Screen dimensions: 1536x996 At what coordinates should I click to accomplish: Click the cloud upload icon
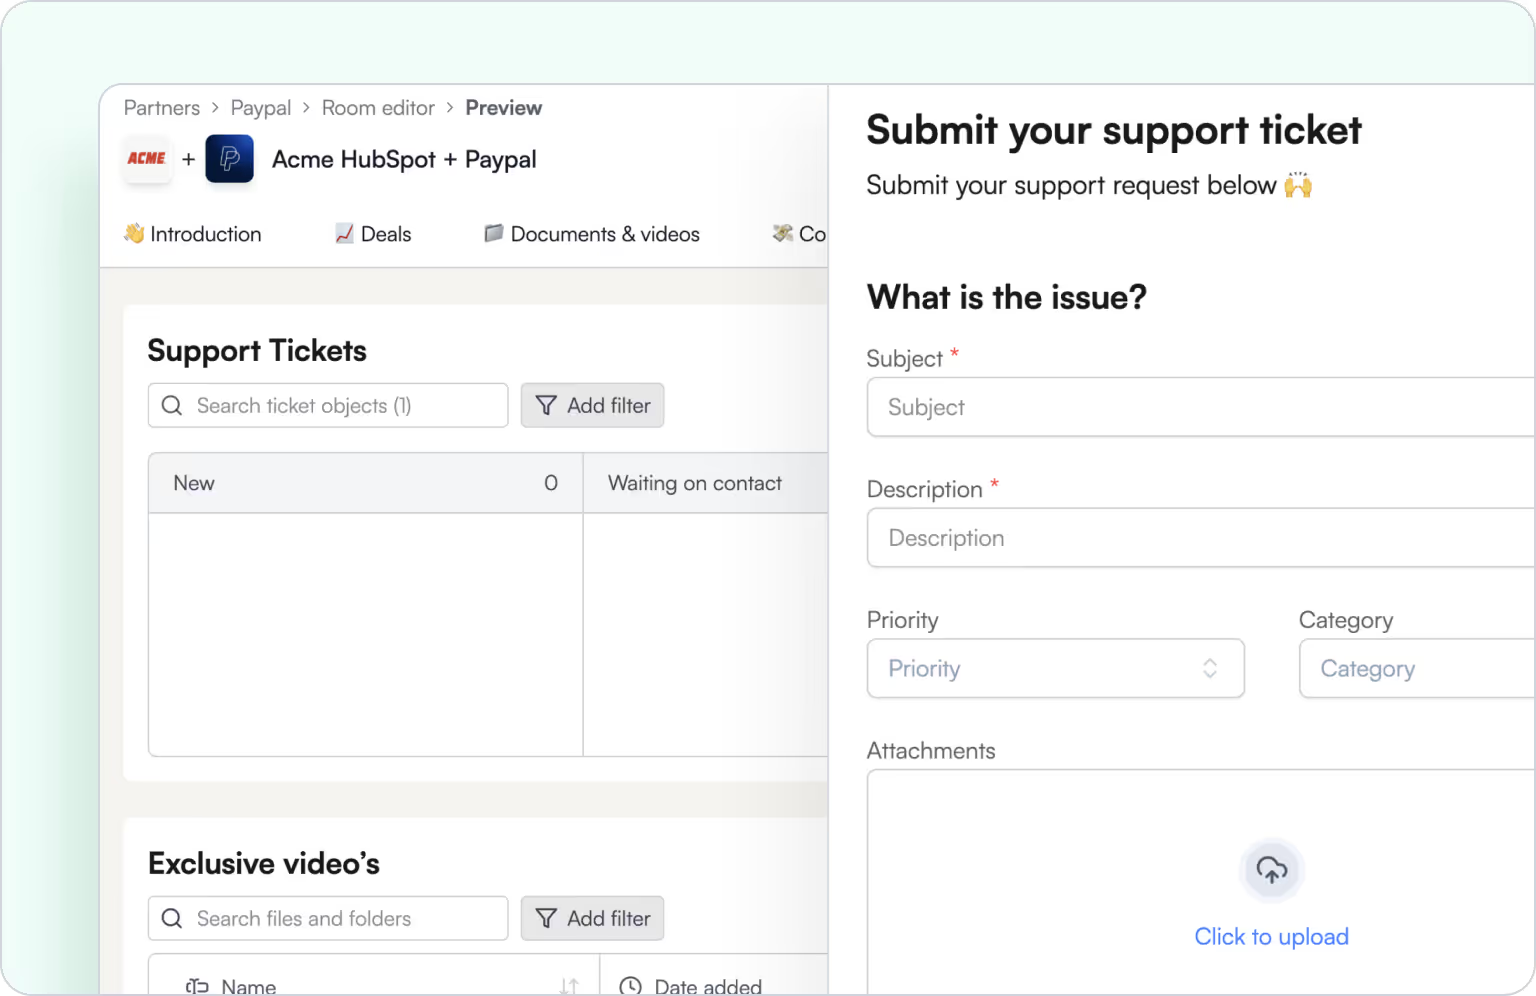click(1271, 870)
